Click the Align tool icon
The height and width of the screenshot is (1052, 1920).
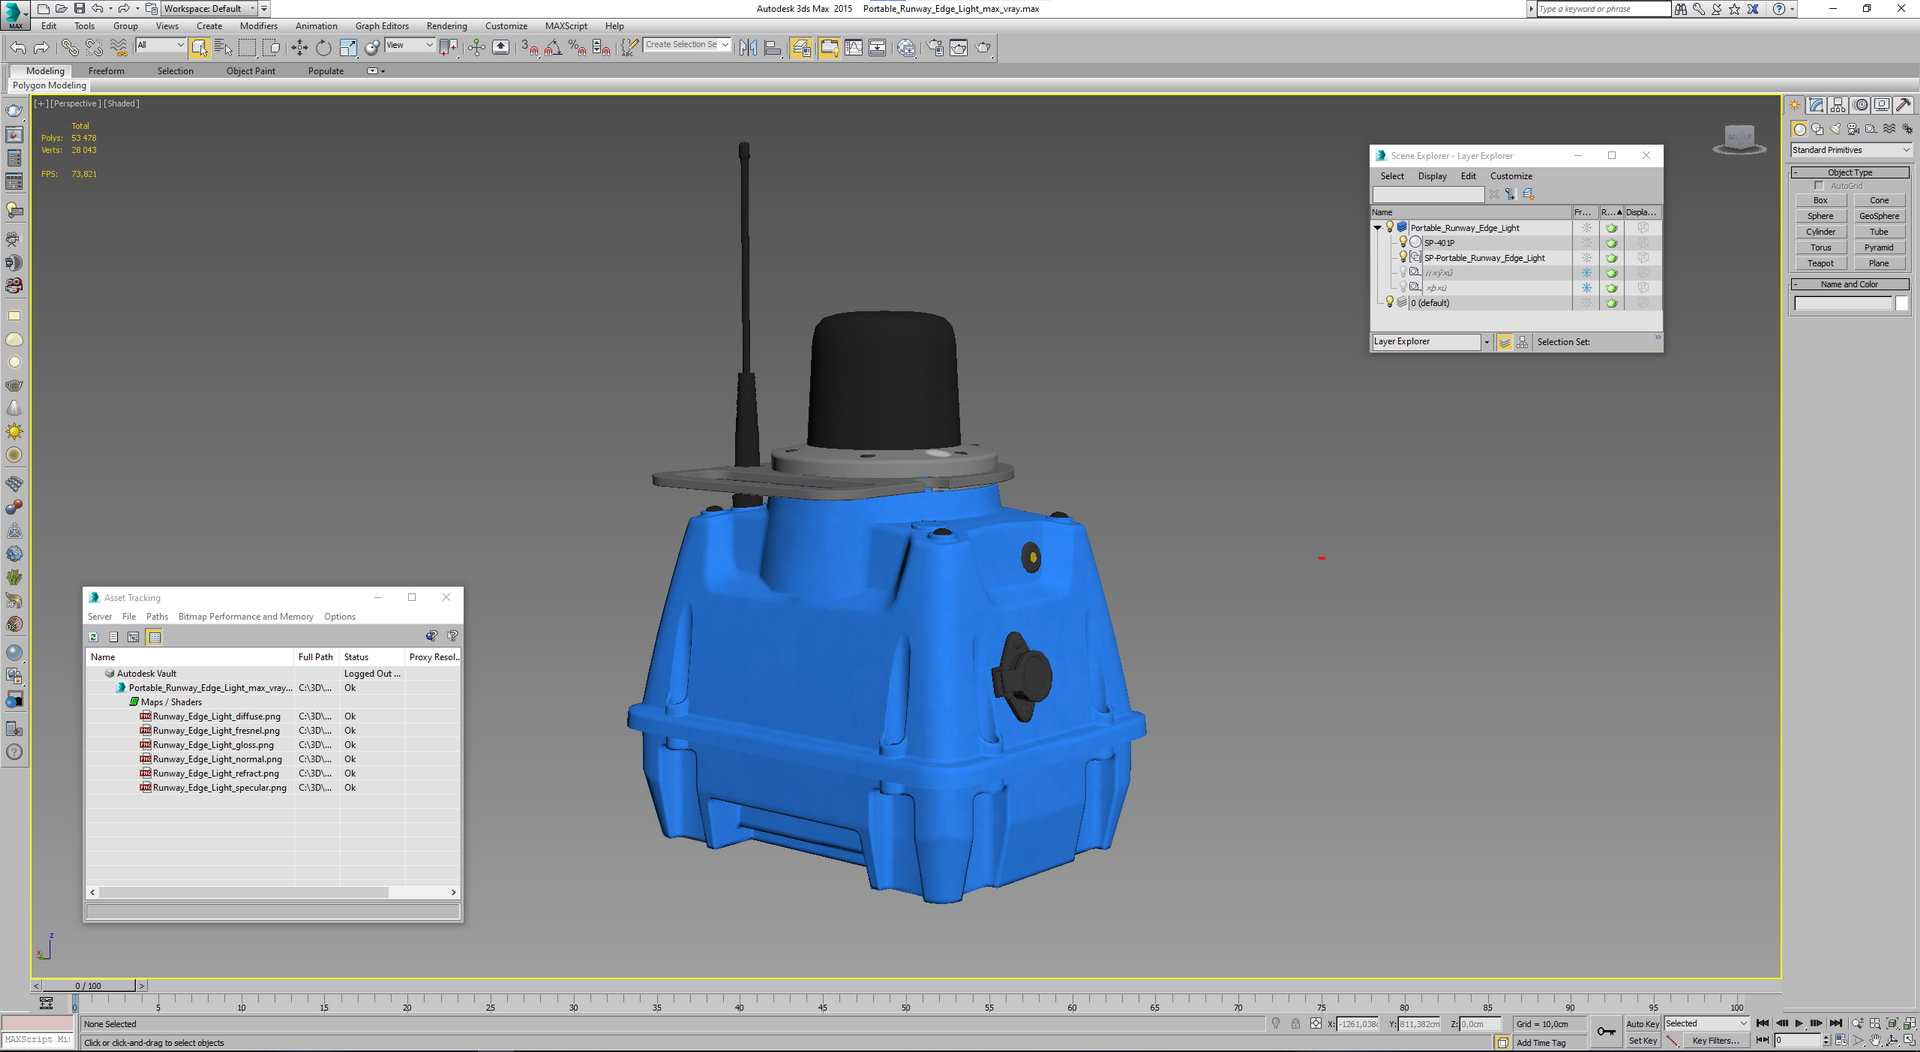(772, 47)
